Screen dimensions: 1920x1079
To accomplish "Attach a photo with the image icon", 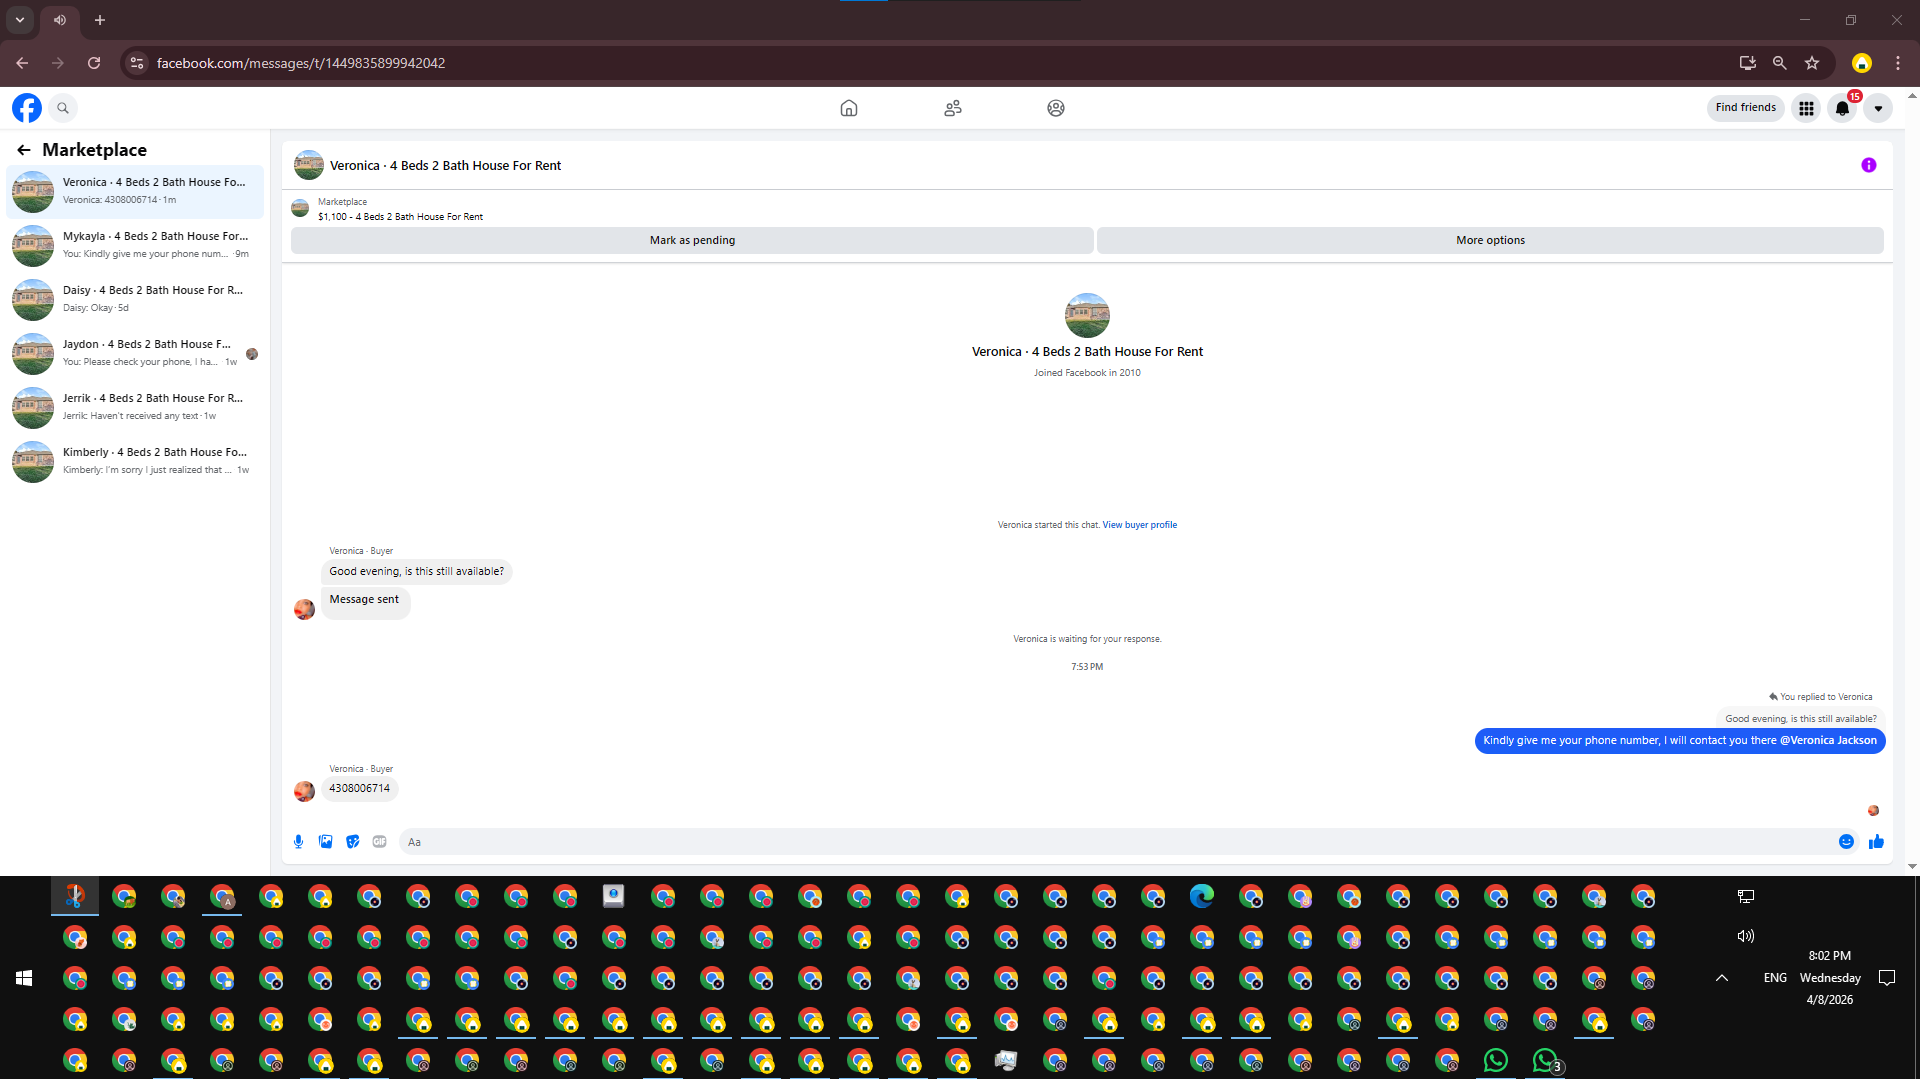I will point(325,842).
